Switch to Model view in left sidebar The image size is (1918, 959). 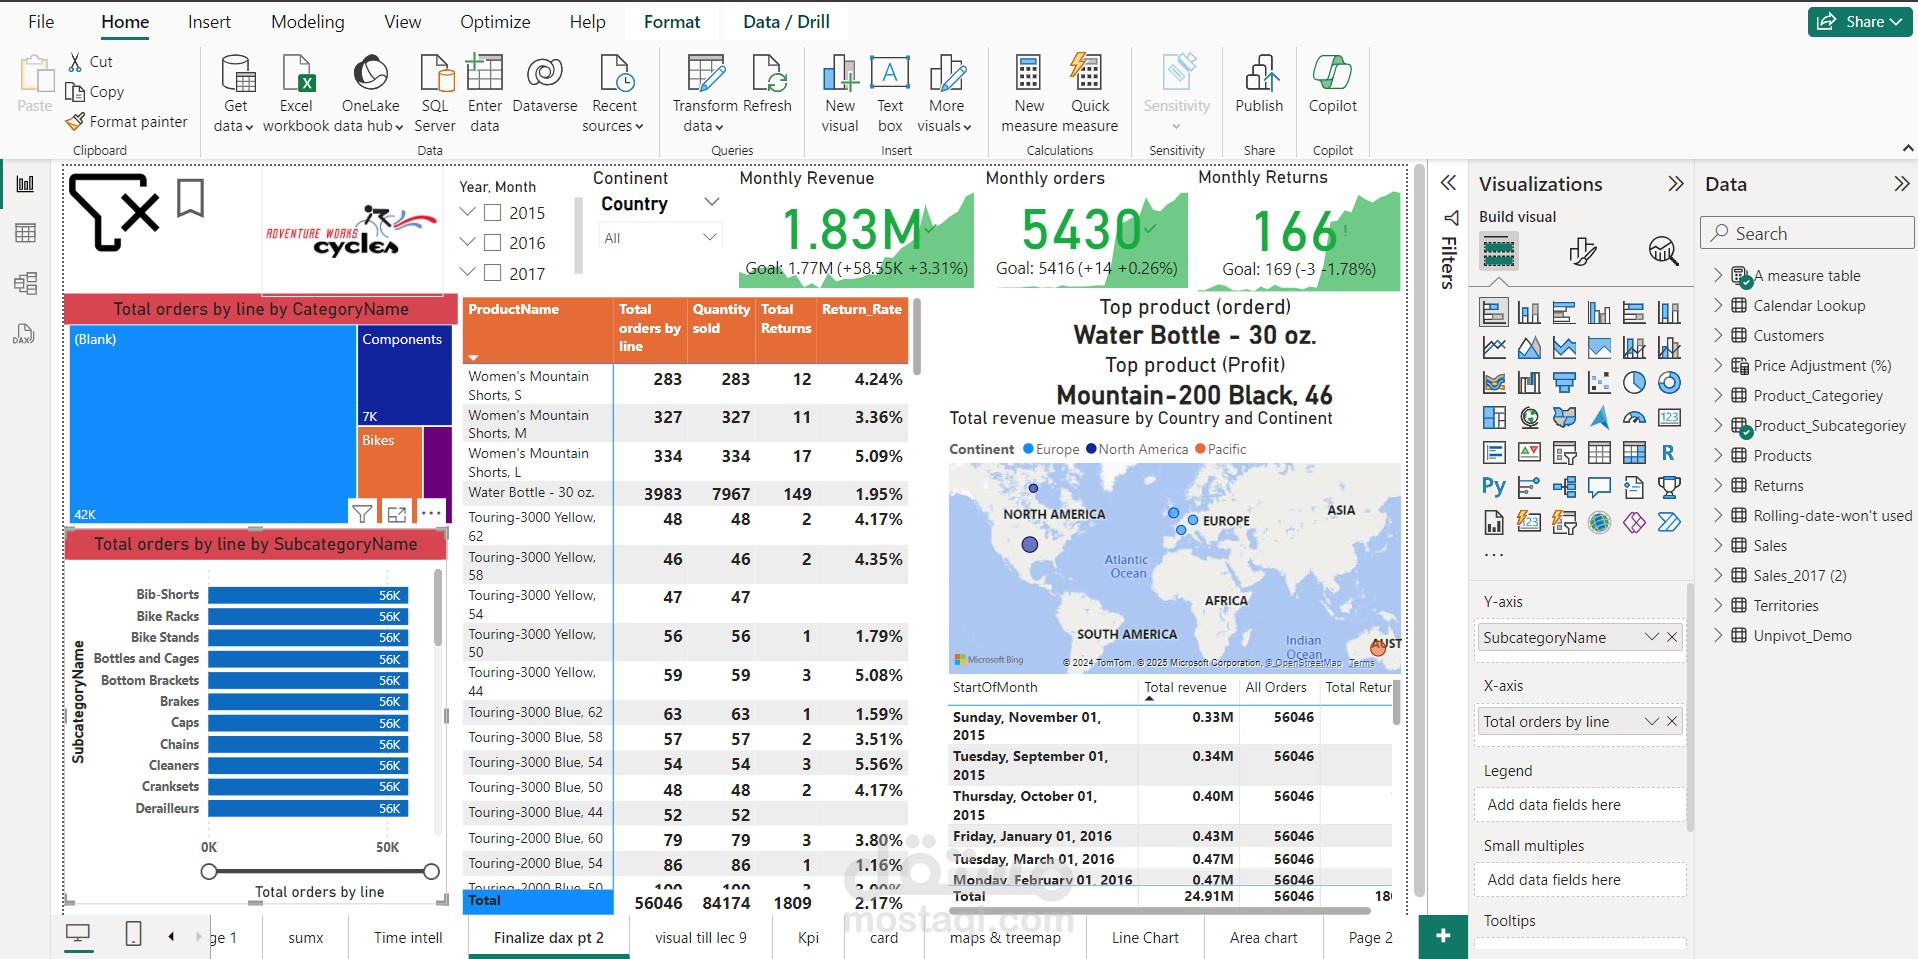pos(26,283)
